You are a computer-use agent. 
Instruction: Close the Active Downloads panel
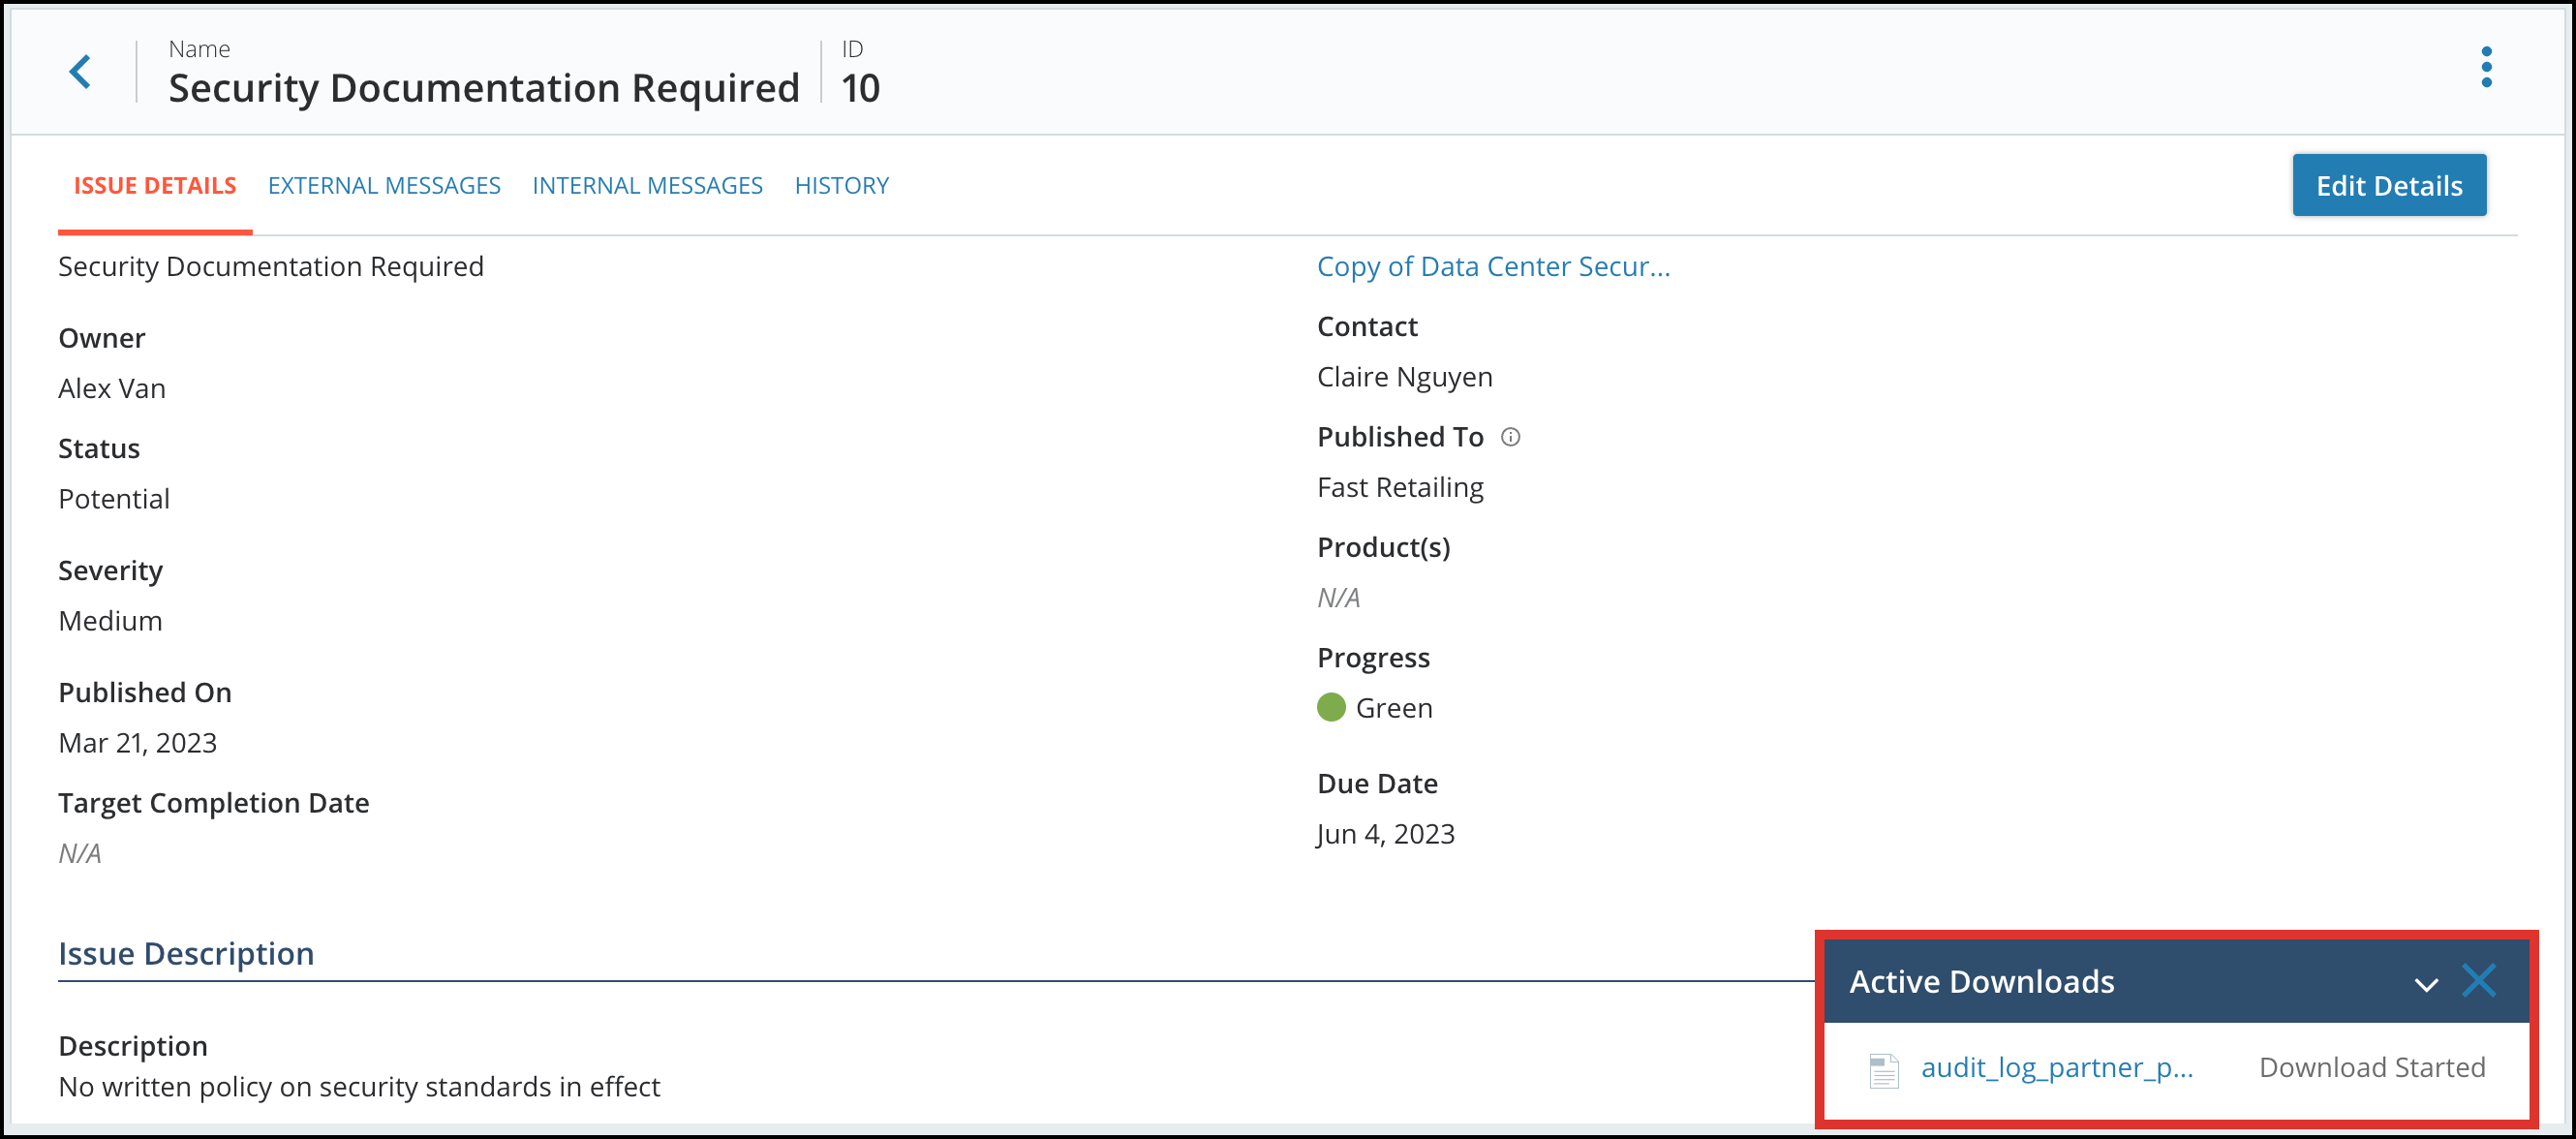[2479, 981]
